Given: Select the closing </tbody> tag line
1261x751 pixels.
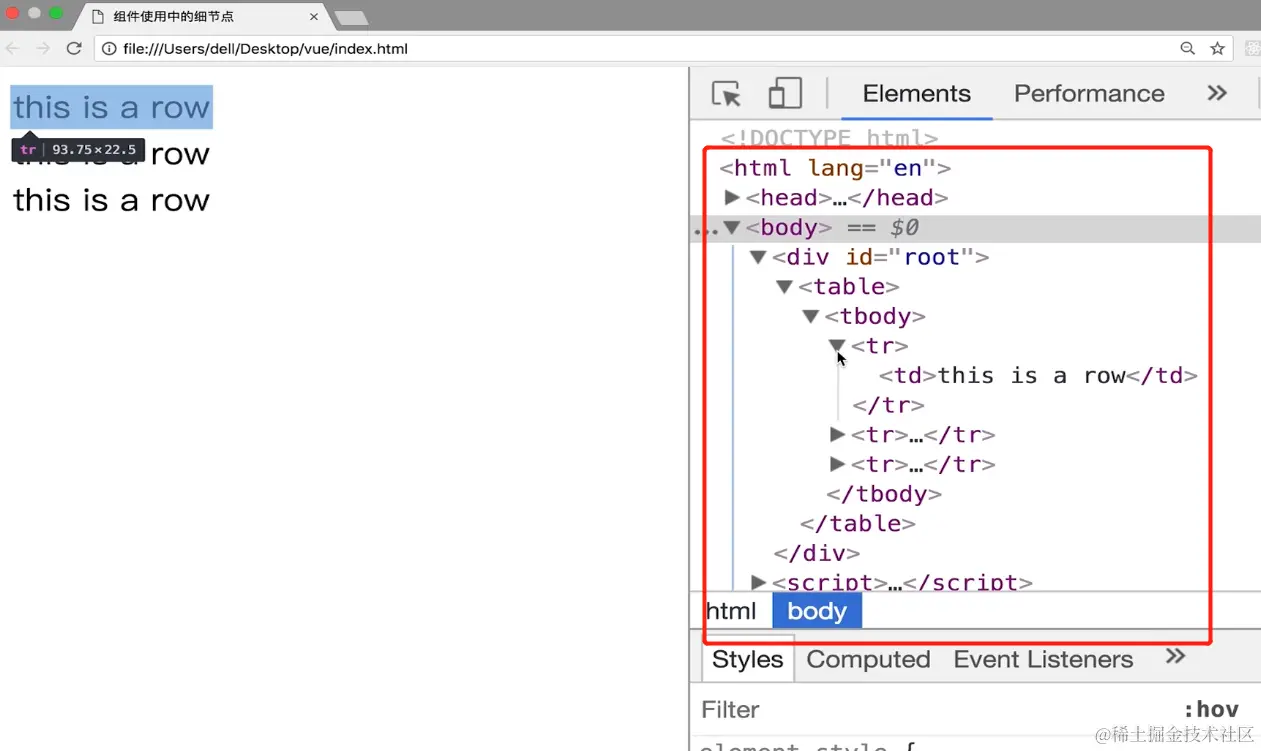Looking at the screenshot, I should [x=884, y=494].
